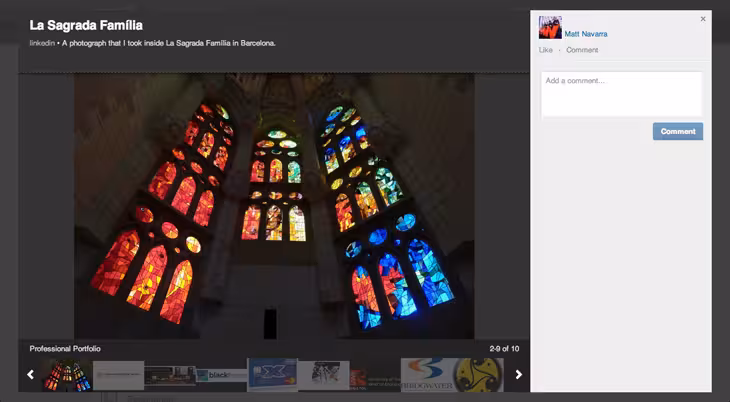Click the '2-9 of 10' counter
Image resolution: width=730 pixels, height=402 pixels.
(504, 348)
